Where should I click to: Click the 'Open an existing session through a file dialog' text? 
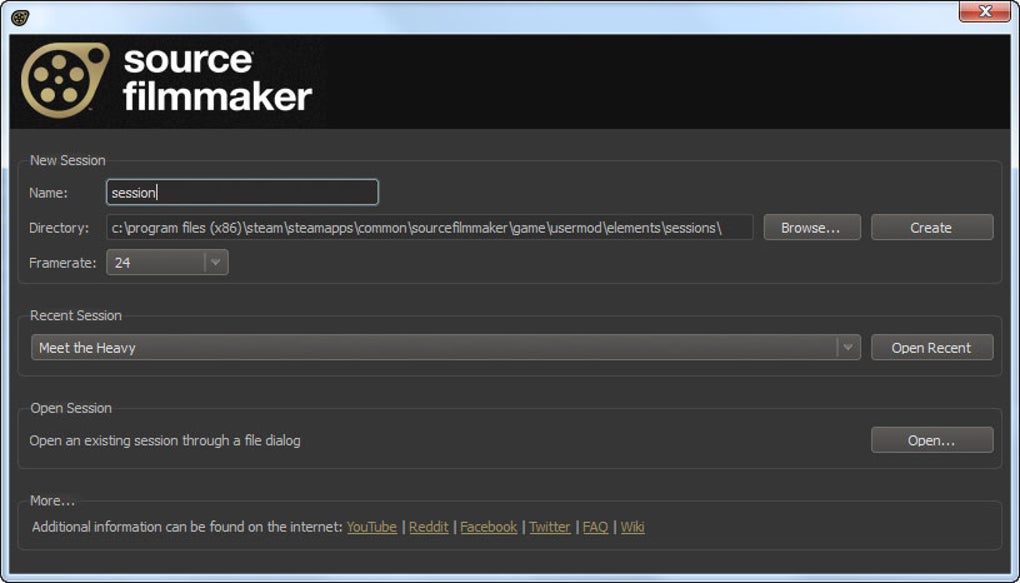(x=165, y=441)
